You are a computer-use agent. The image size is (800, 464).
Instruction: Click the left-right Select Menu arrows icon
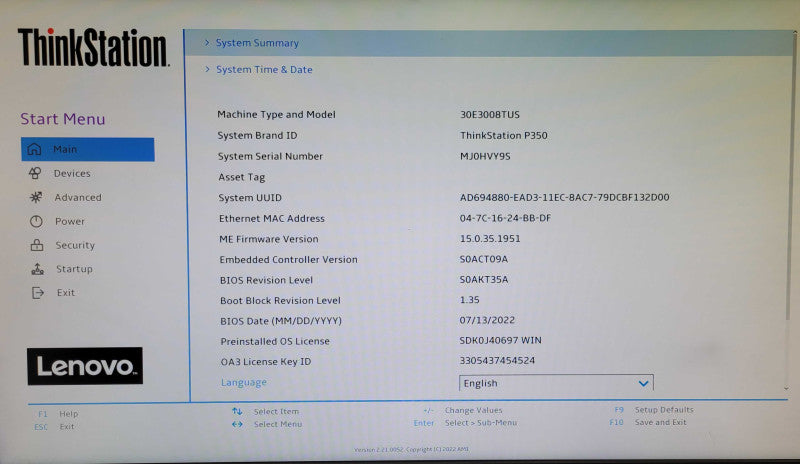coord(237,424)
